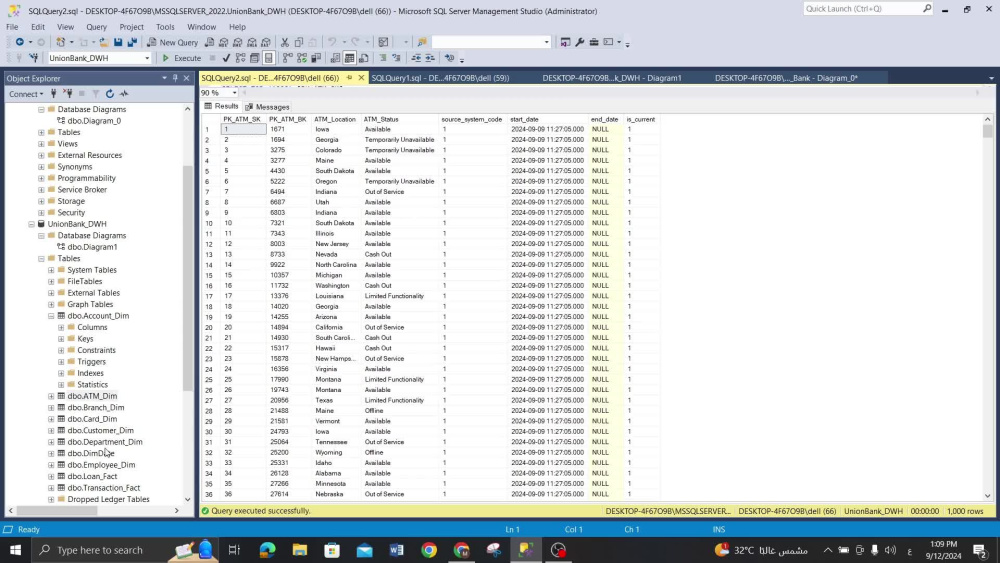
Task: Click the Save All icon
Action: [132, 42]
